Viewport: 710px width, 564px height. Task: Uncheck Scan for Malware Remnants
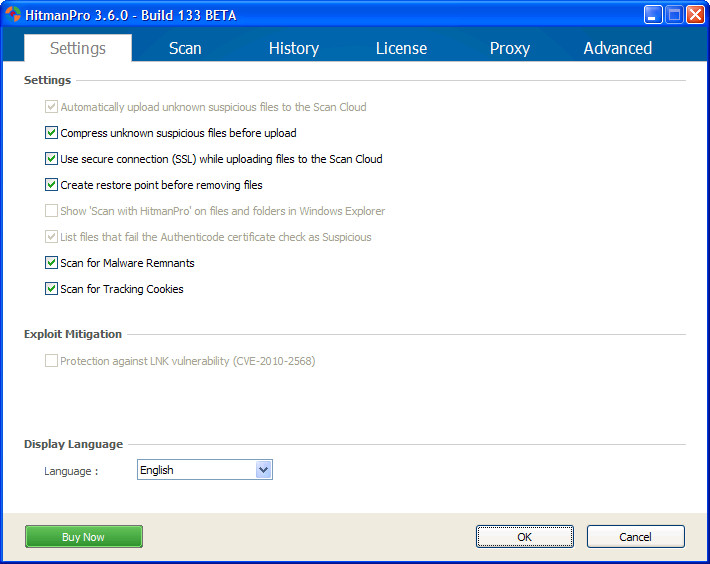51,263
